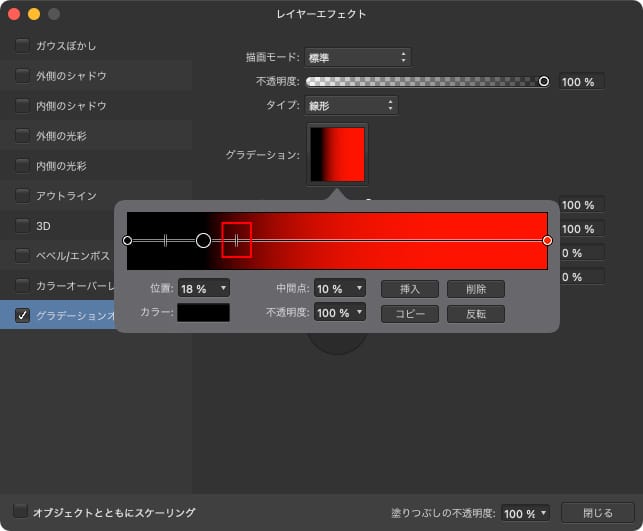Click the gradient preview thumbnail
This screenshot has width=643, height=531.
[338, 154]
